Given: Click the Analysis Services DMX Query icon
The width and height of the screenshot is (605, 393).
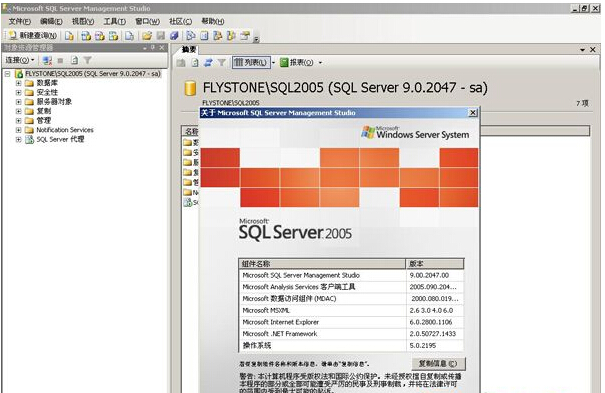Looking at the screenshot, I should click(100, 36).
